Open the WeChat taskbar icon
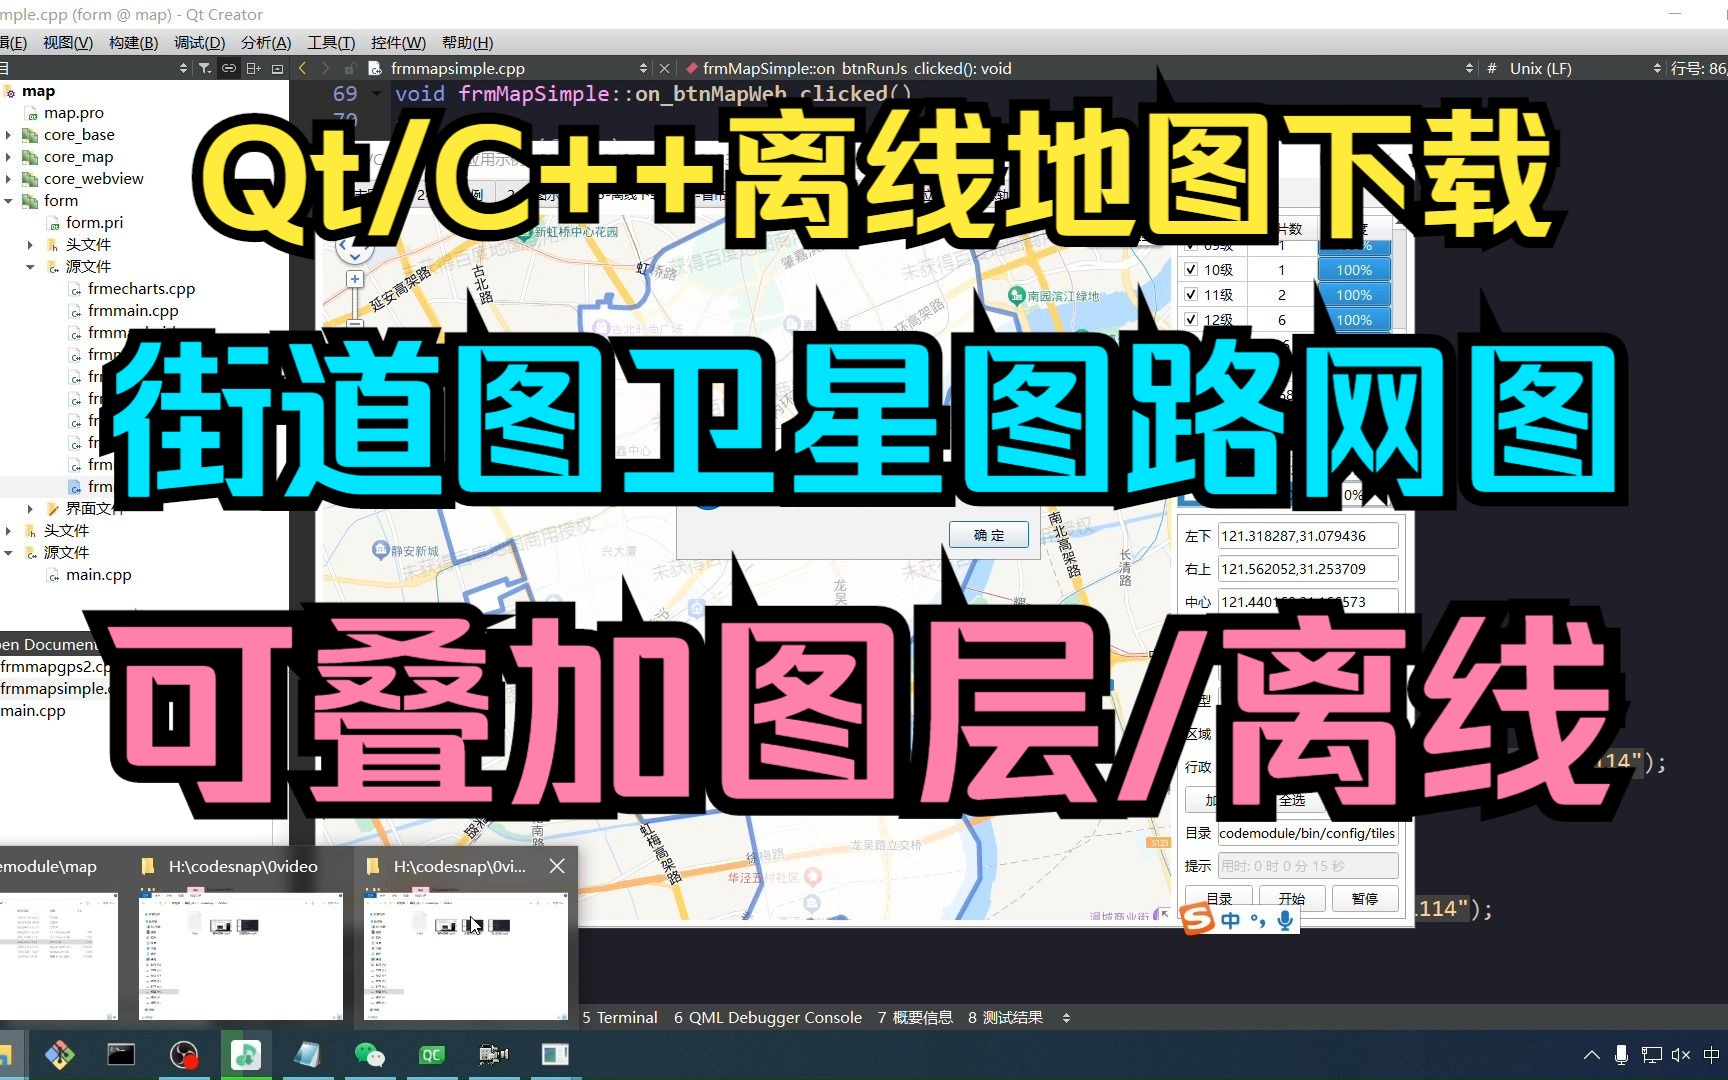 pyautogui.click(x=370, y=1055)
